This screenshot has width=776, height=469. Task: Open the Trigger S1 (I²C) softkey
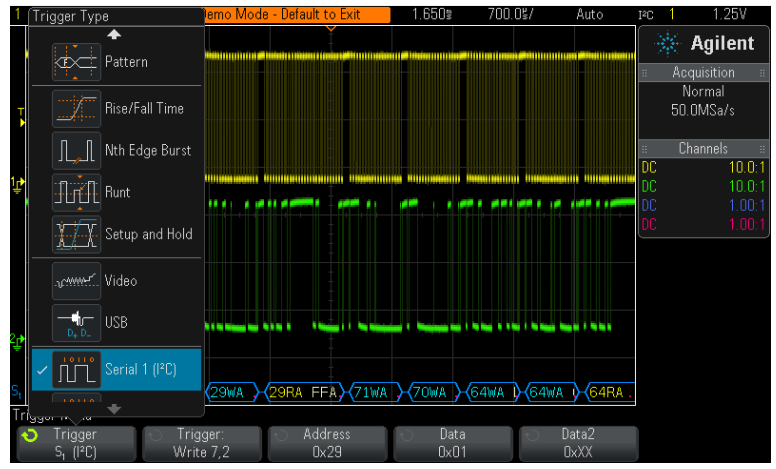click(76, 444)
